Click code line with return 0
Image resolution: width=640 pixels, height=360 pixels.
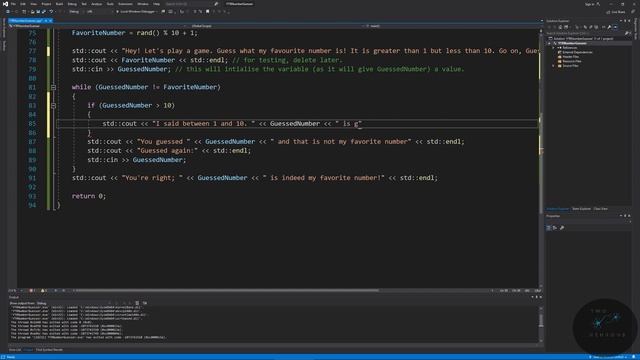(89, 196)
